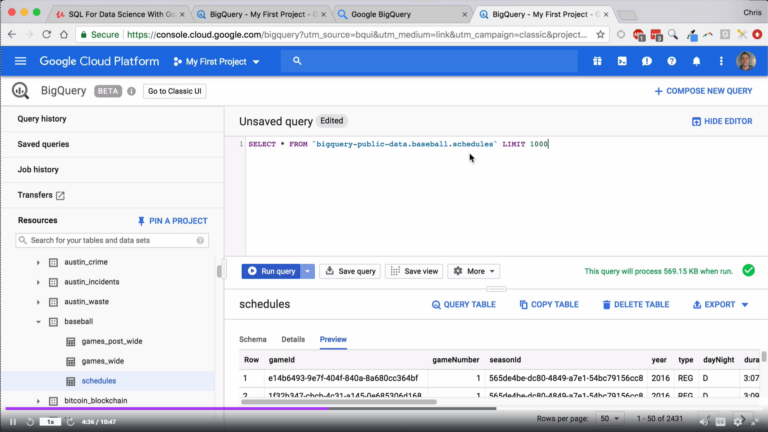This screenshot has width=768, height=432.
Task: Click the help question mark icon
Action: [x=672, y=61]
